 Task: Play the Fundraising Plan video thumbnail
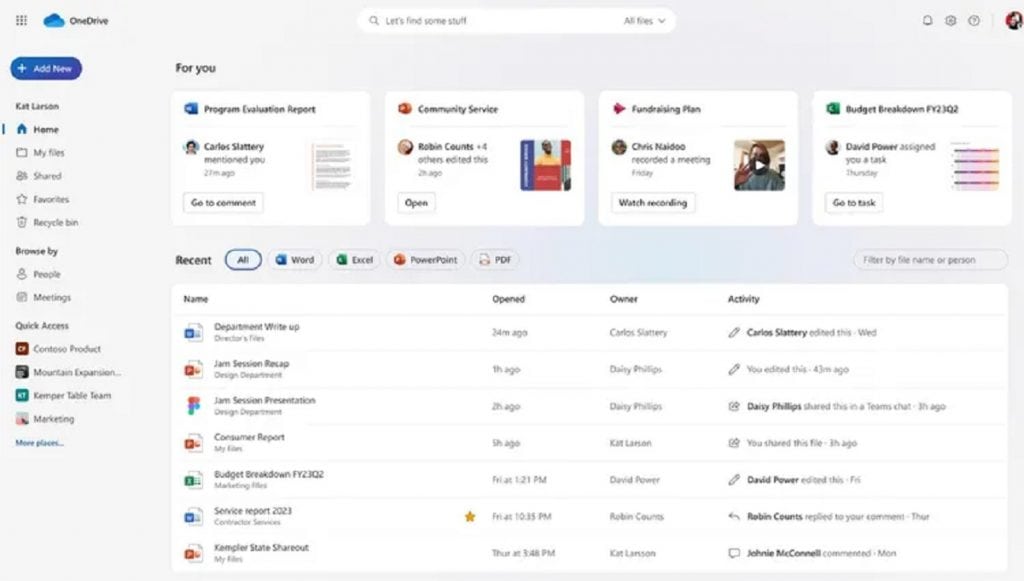click(x=759, y=165)
